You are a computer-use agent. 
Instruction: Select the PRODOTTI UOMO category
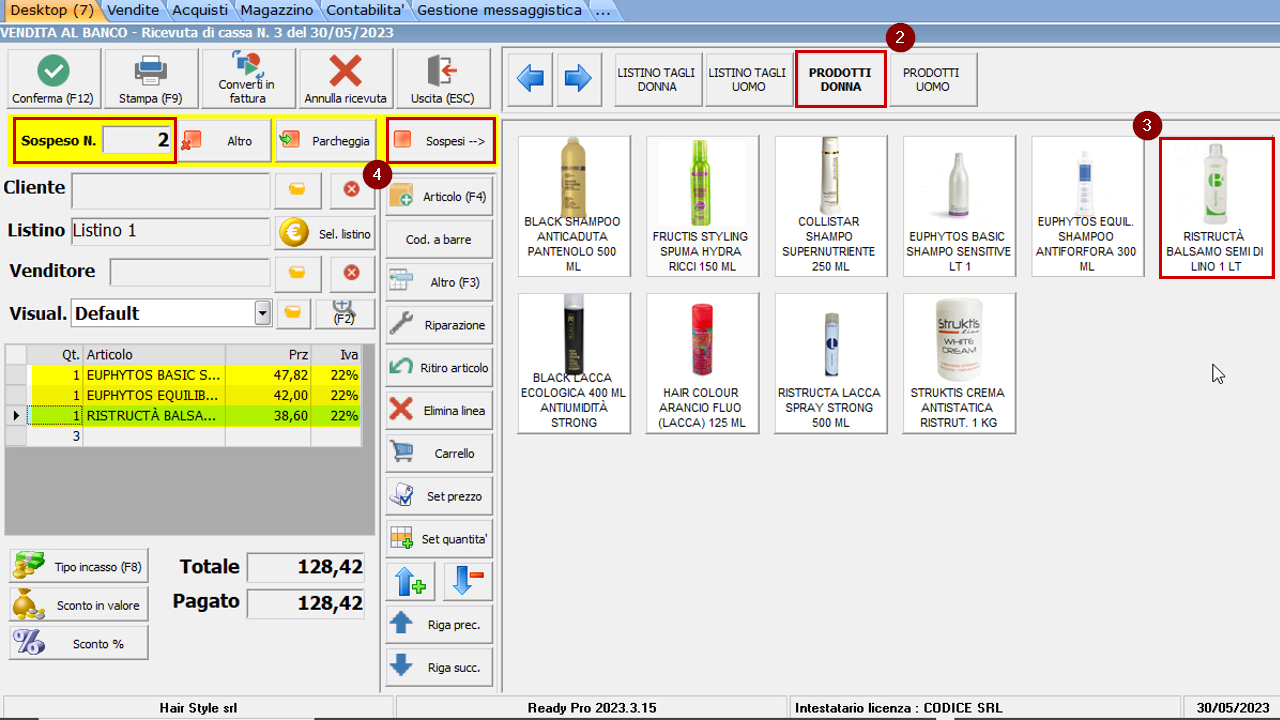(x=932, y=80)
